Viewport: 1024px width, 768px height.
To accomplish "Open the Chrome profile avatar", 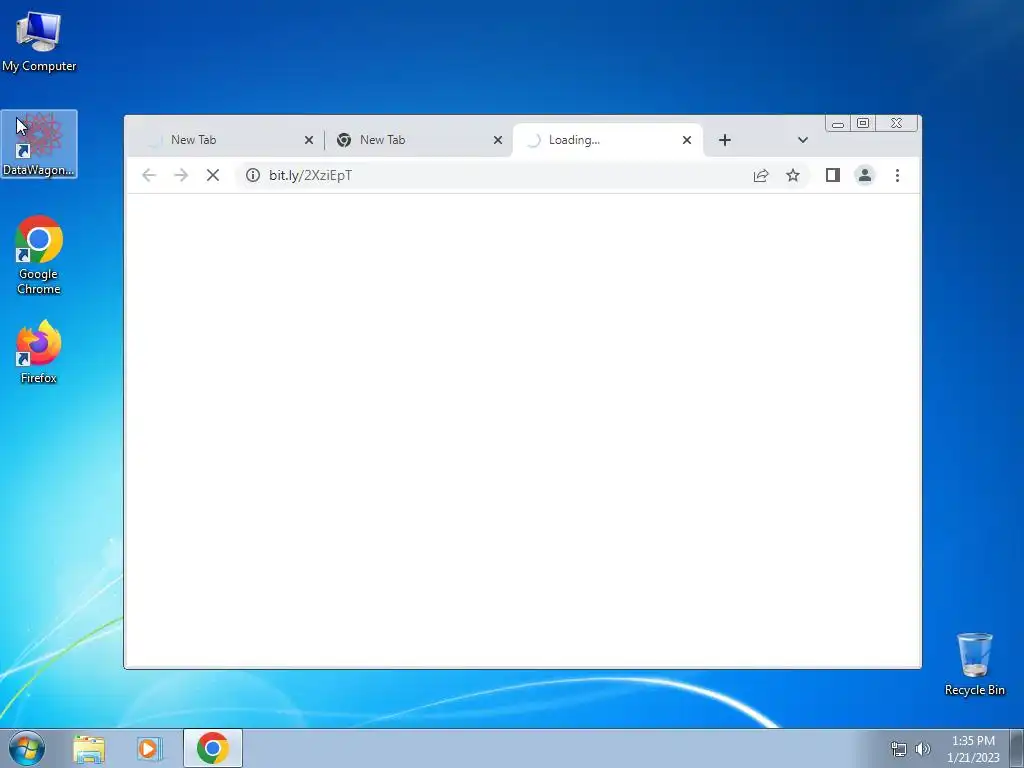I will 865,175.
